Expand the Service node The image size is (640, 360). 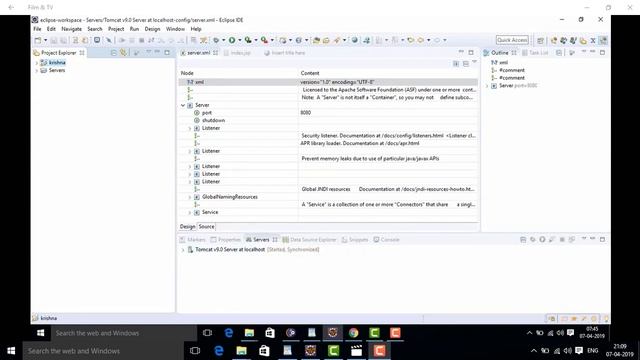pyautogui.click(x=190, y=213)
